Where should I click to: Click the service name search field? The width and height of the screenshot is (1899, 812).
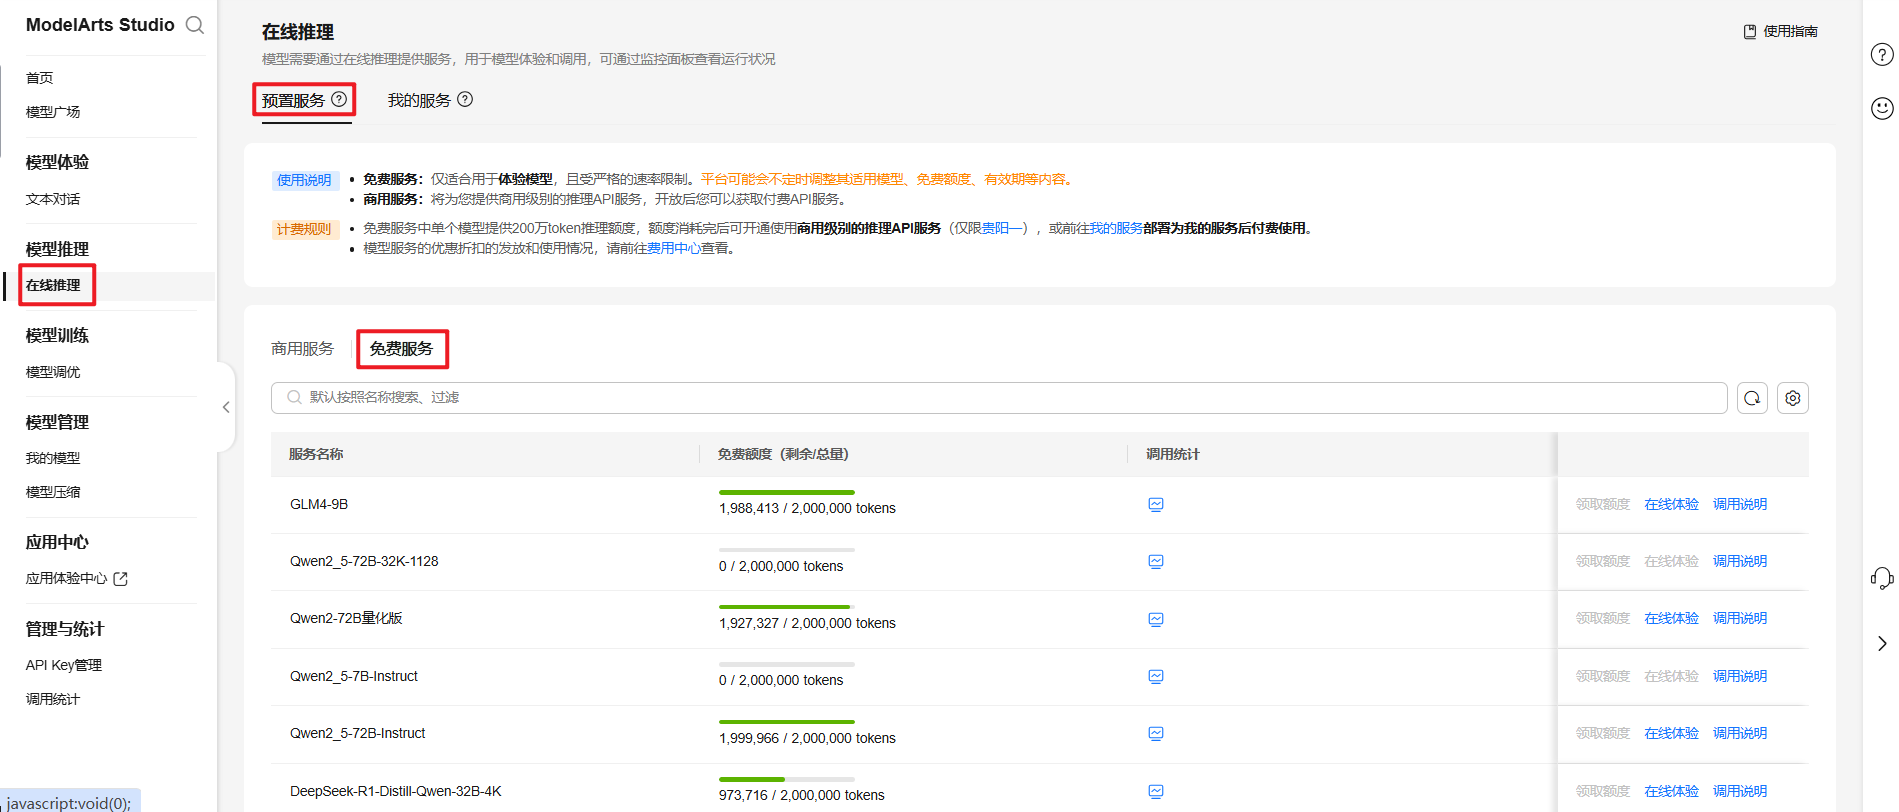[x=999, y=397]
